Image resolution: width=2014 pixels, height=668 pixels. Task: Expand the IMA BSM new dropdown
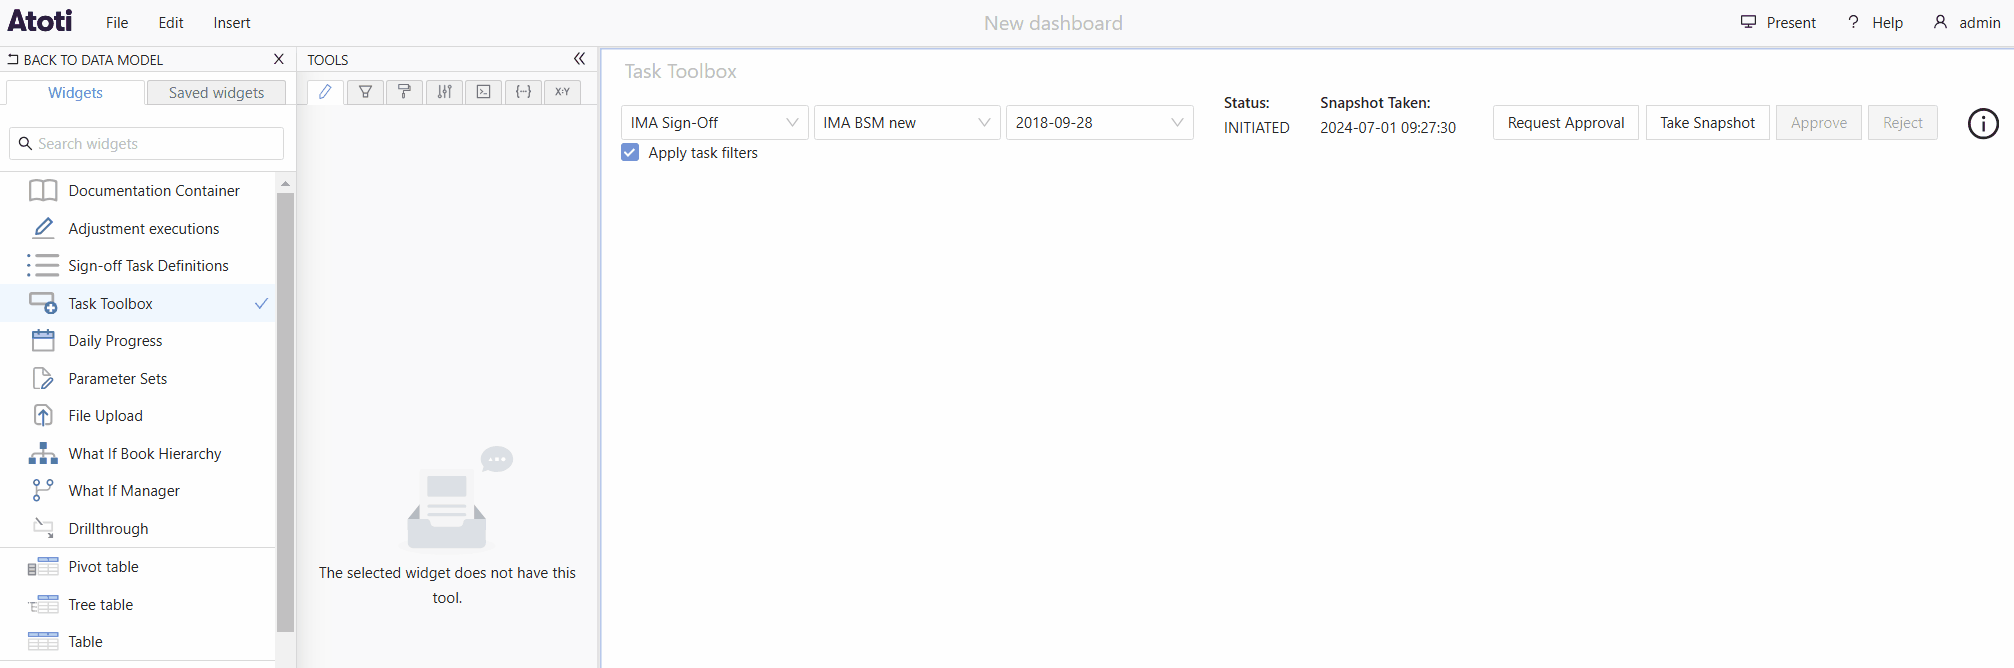point(906,122)
